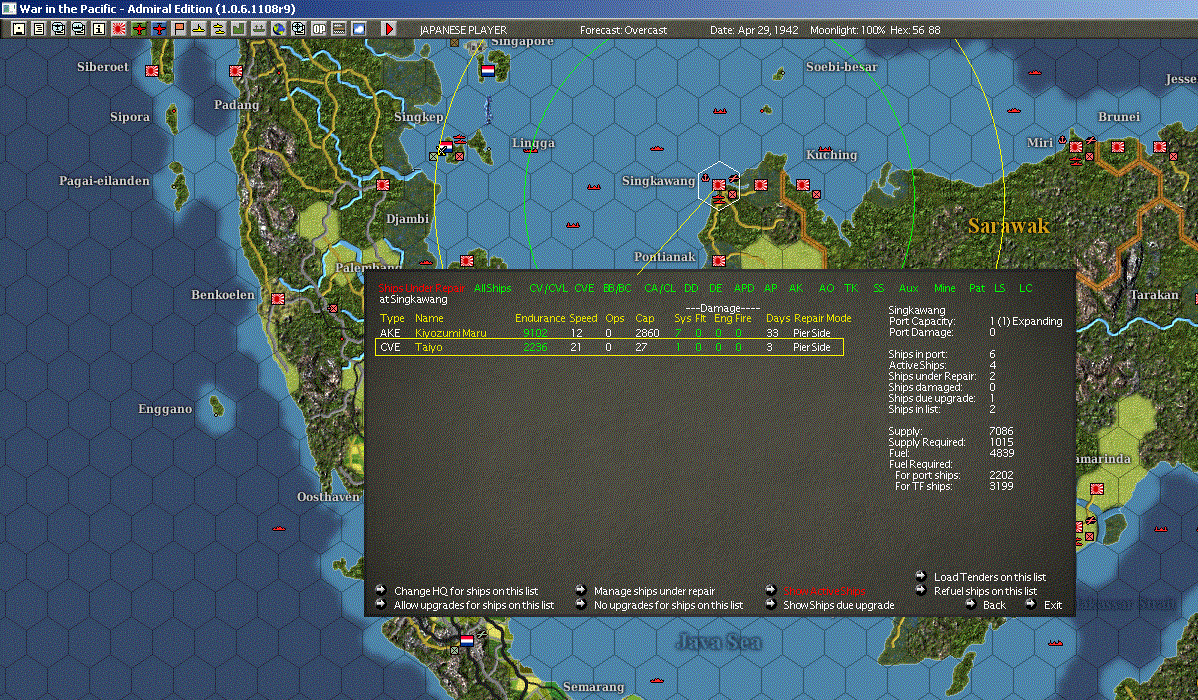The height and width of the screenshot is (700, 1198).
Task: Click the striped bar list toolbar icon
Action: click(338, 29)
